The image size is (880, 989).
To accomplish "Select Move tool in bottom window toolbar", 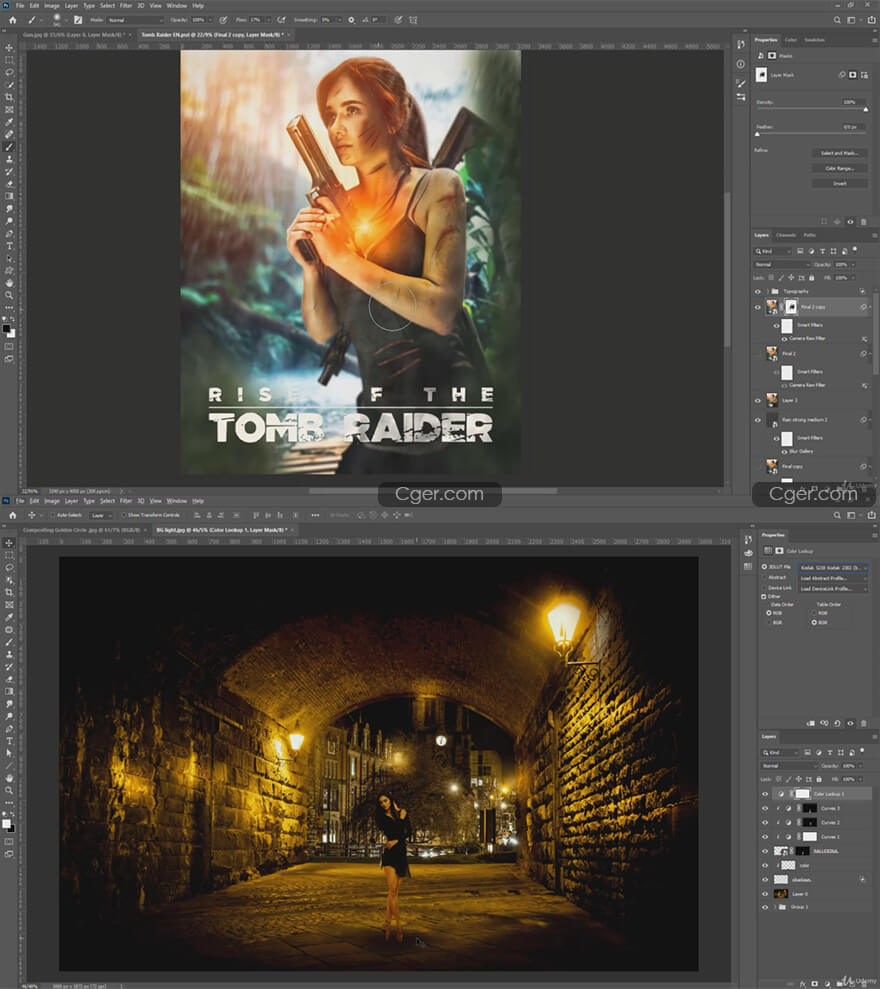I will [9, 543].
